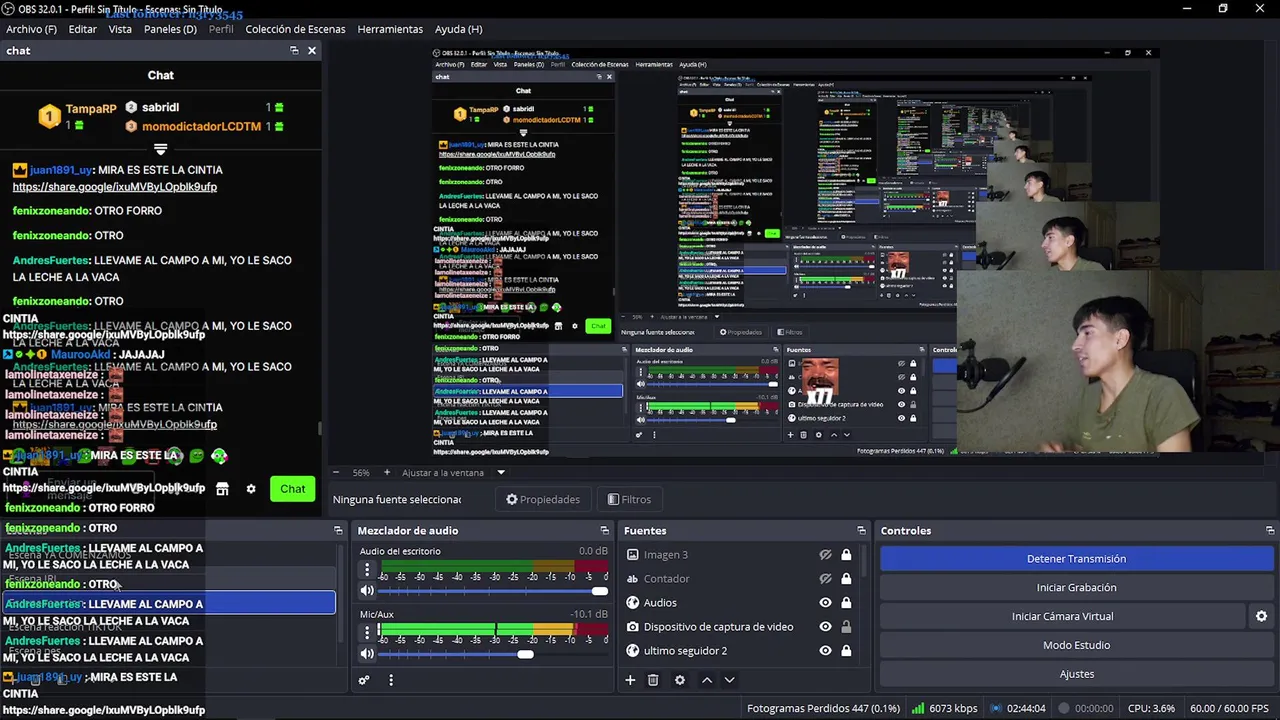Mute Audio del escritorio speaker icon
Screen dimensions: 1280x720
[x=367, y=591]
